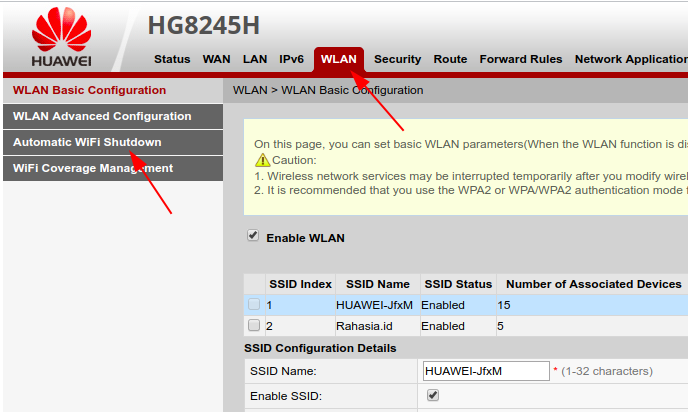The image size is (688, 412).
Task: Open the Status tab
Action: [x=172, y=59]
